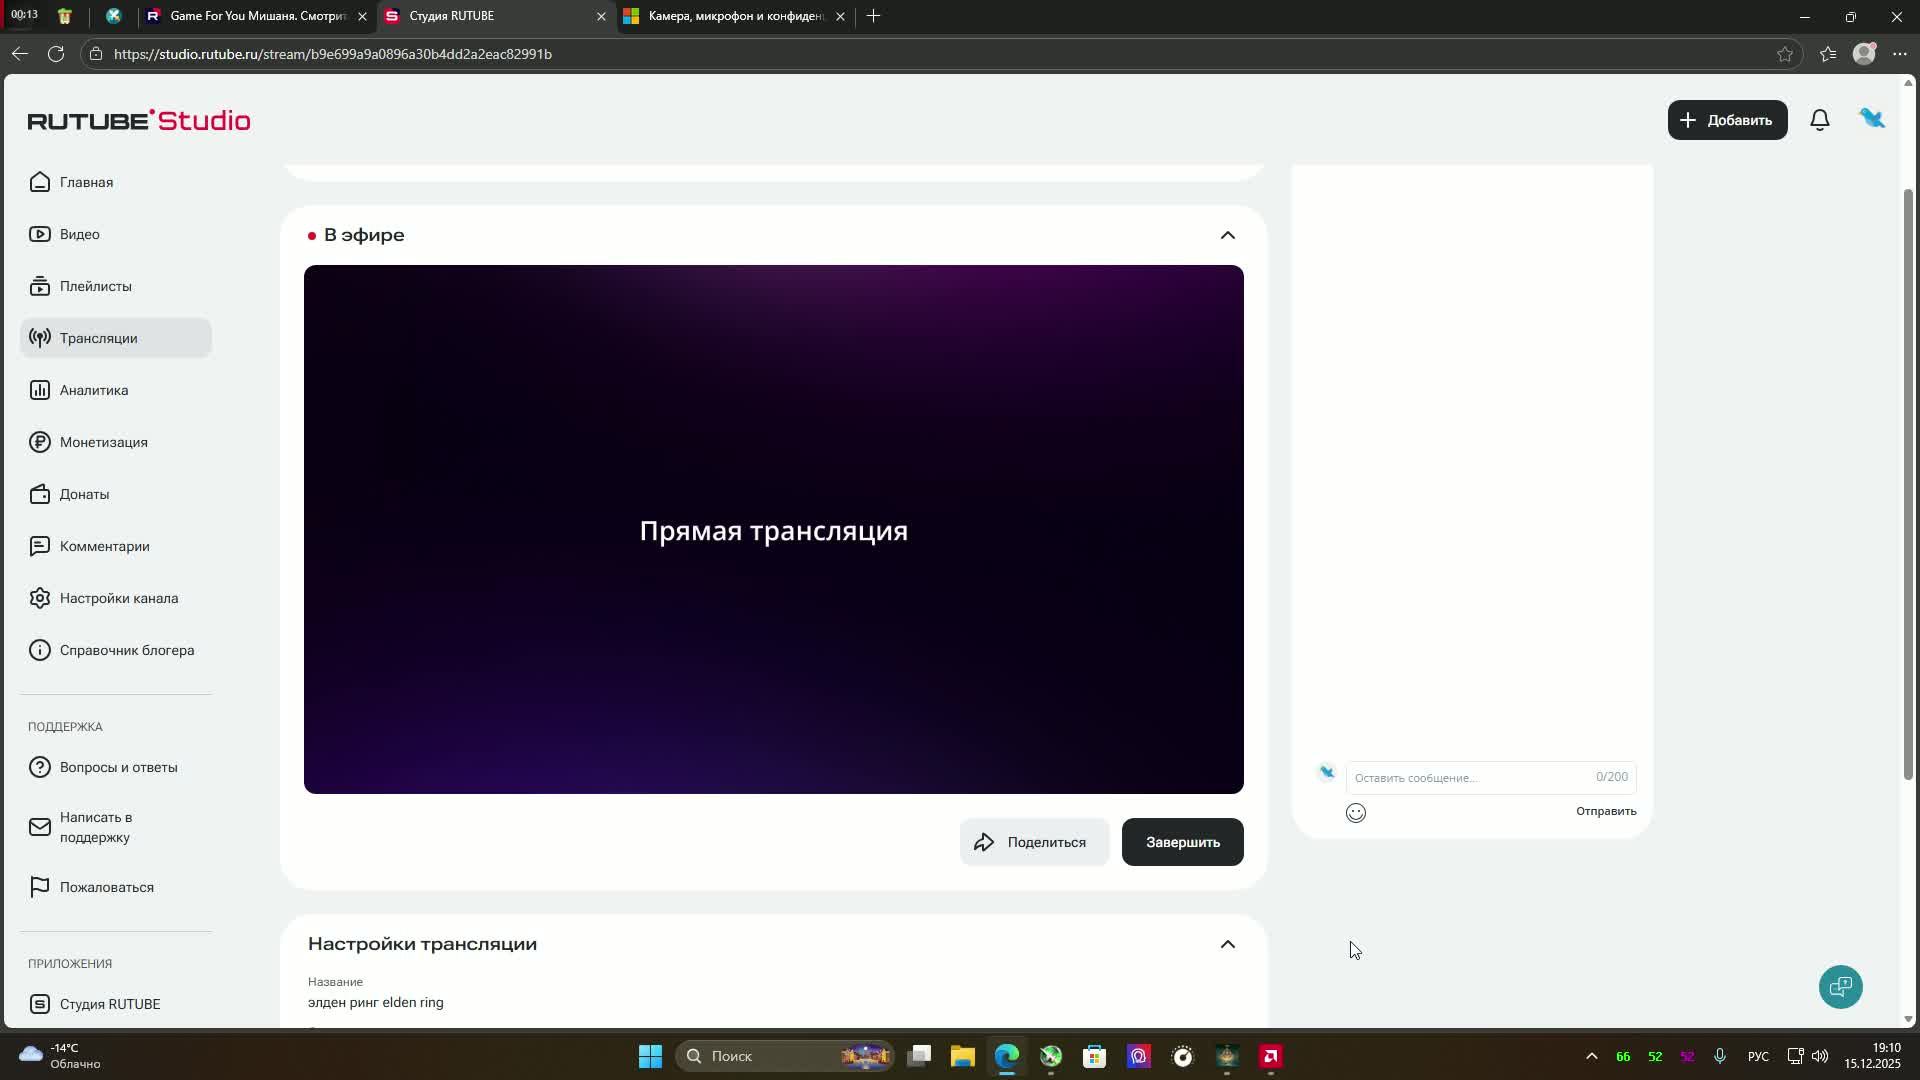This screenshot has width=1920, height=1080.
Task: Open notifications bell icon
Action: pyautogui.click(x=1820, y=120)
